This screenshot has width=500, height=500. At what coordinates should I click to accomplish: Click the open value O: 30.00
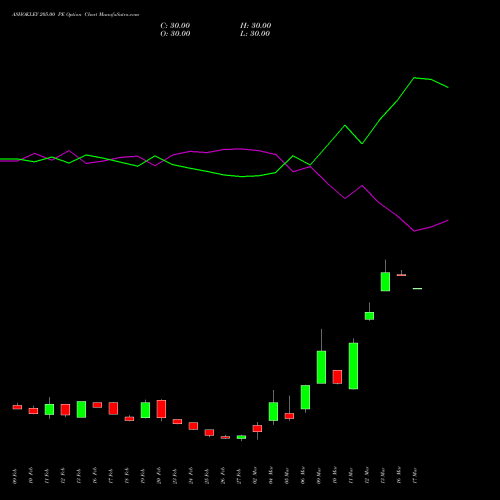coord(175,34)
